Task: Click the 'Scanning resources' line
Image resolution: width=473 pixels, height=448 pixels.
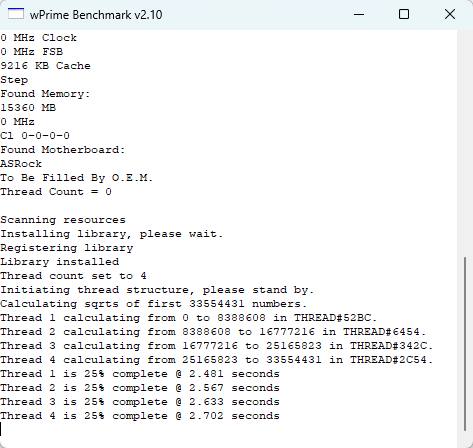Action: [63, 220]
